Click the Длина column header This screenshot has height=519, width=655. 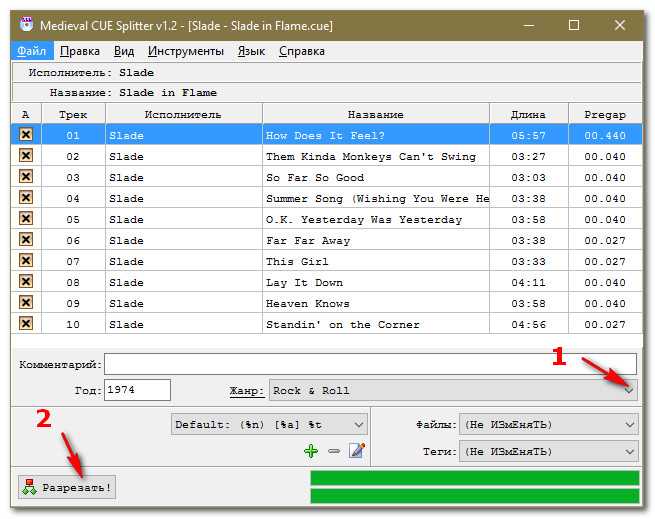[528, 114]
